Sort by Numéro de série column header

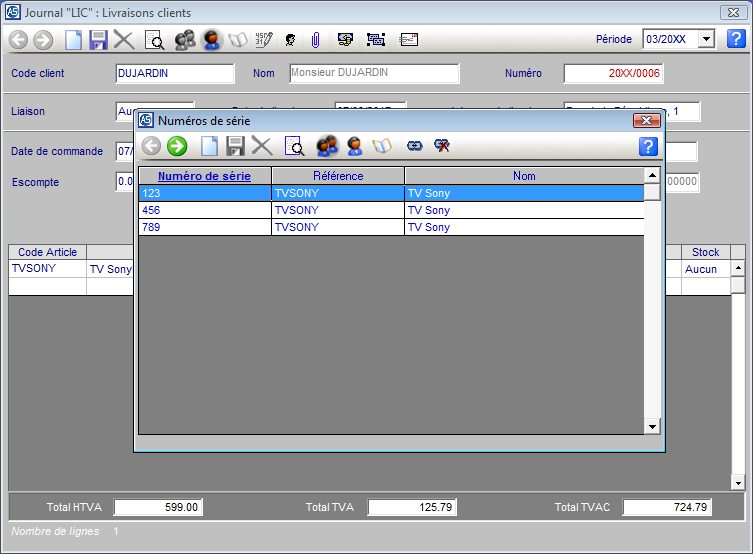point(204,176)
